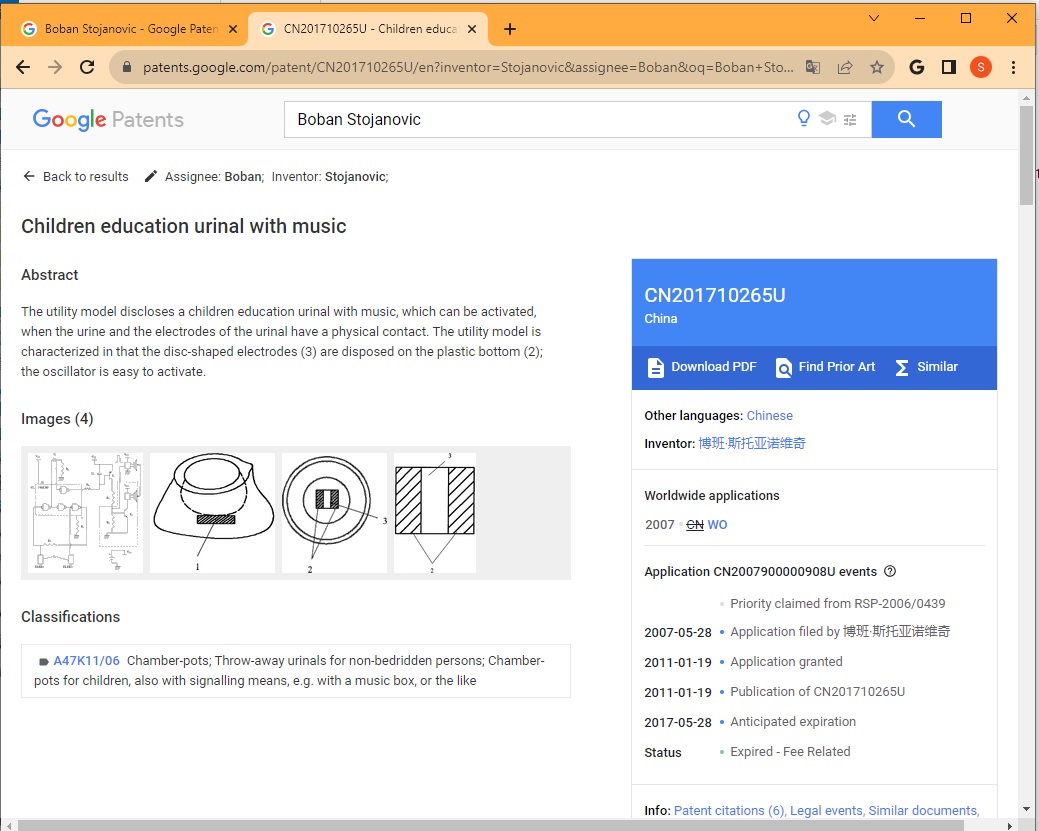
Task: Open the Google extension icon
Action: coord(916,67)
